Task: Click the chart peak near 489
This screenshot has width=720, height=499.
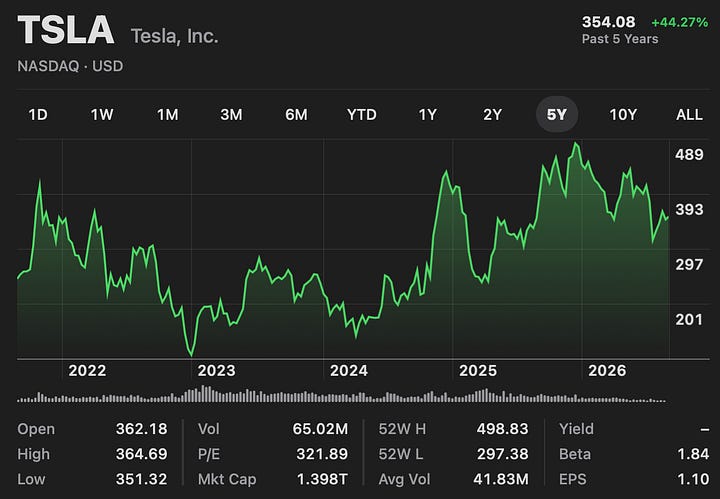Action: pos(576,143)
